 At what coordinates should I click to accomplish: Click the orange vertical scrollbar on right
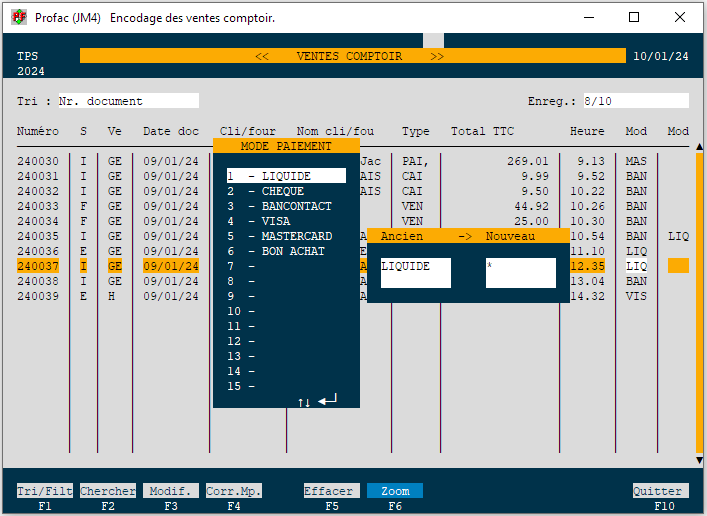pos(699,300)
